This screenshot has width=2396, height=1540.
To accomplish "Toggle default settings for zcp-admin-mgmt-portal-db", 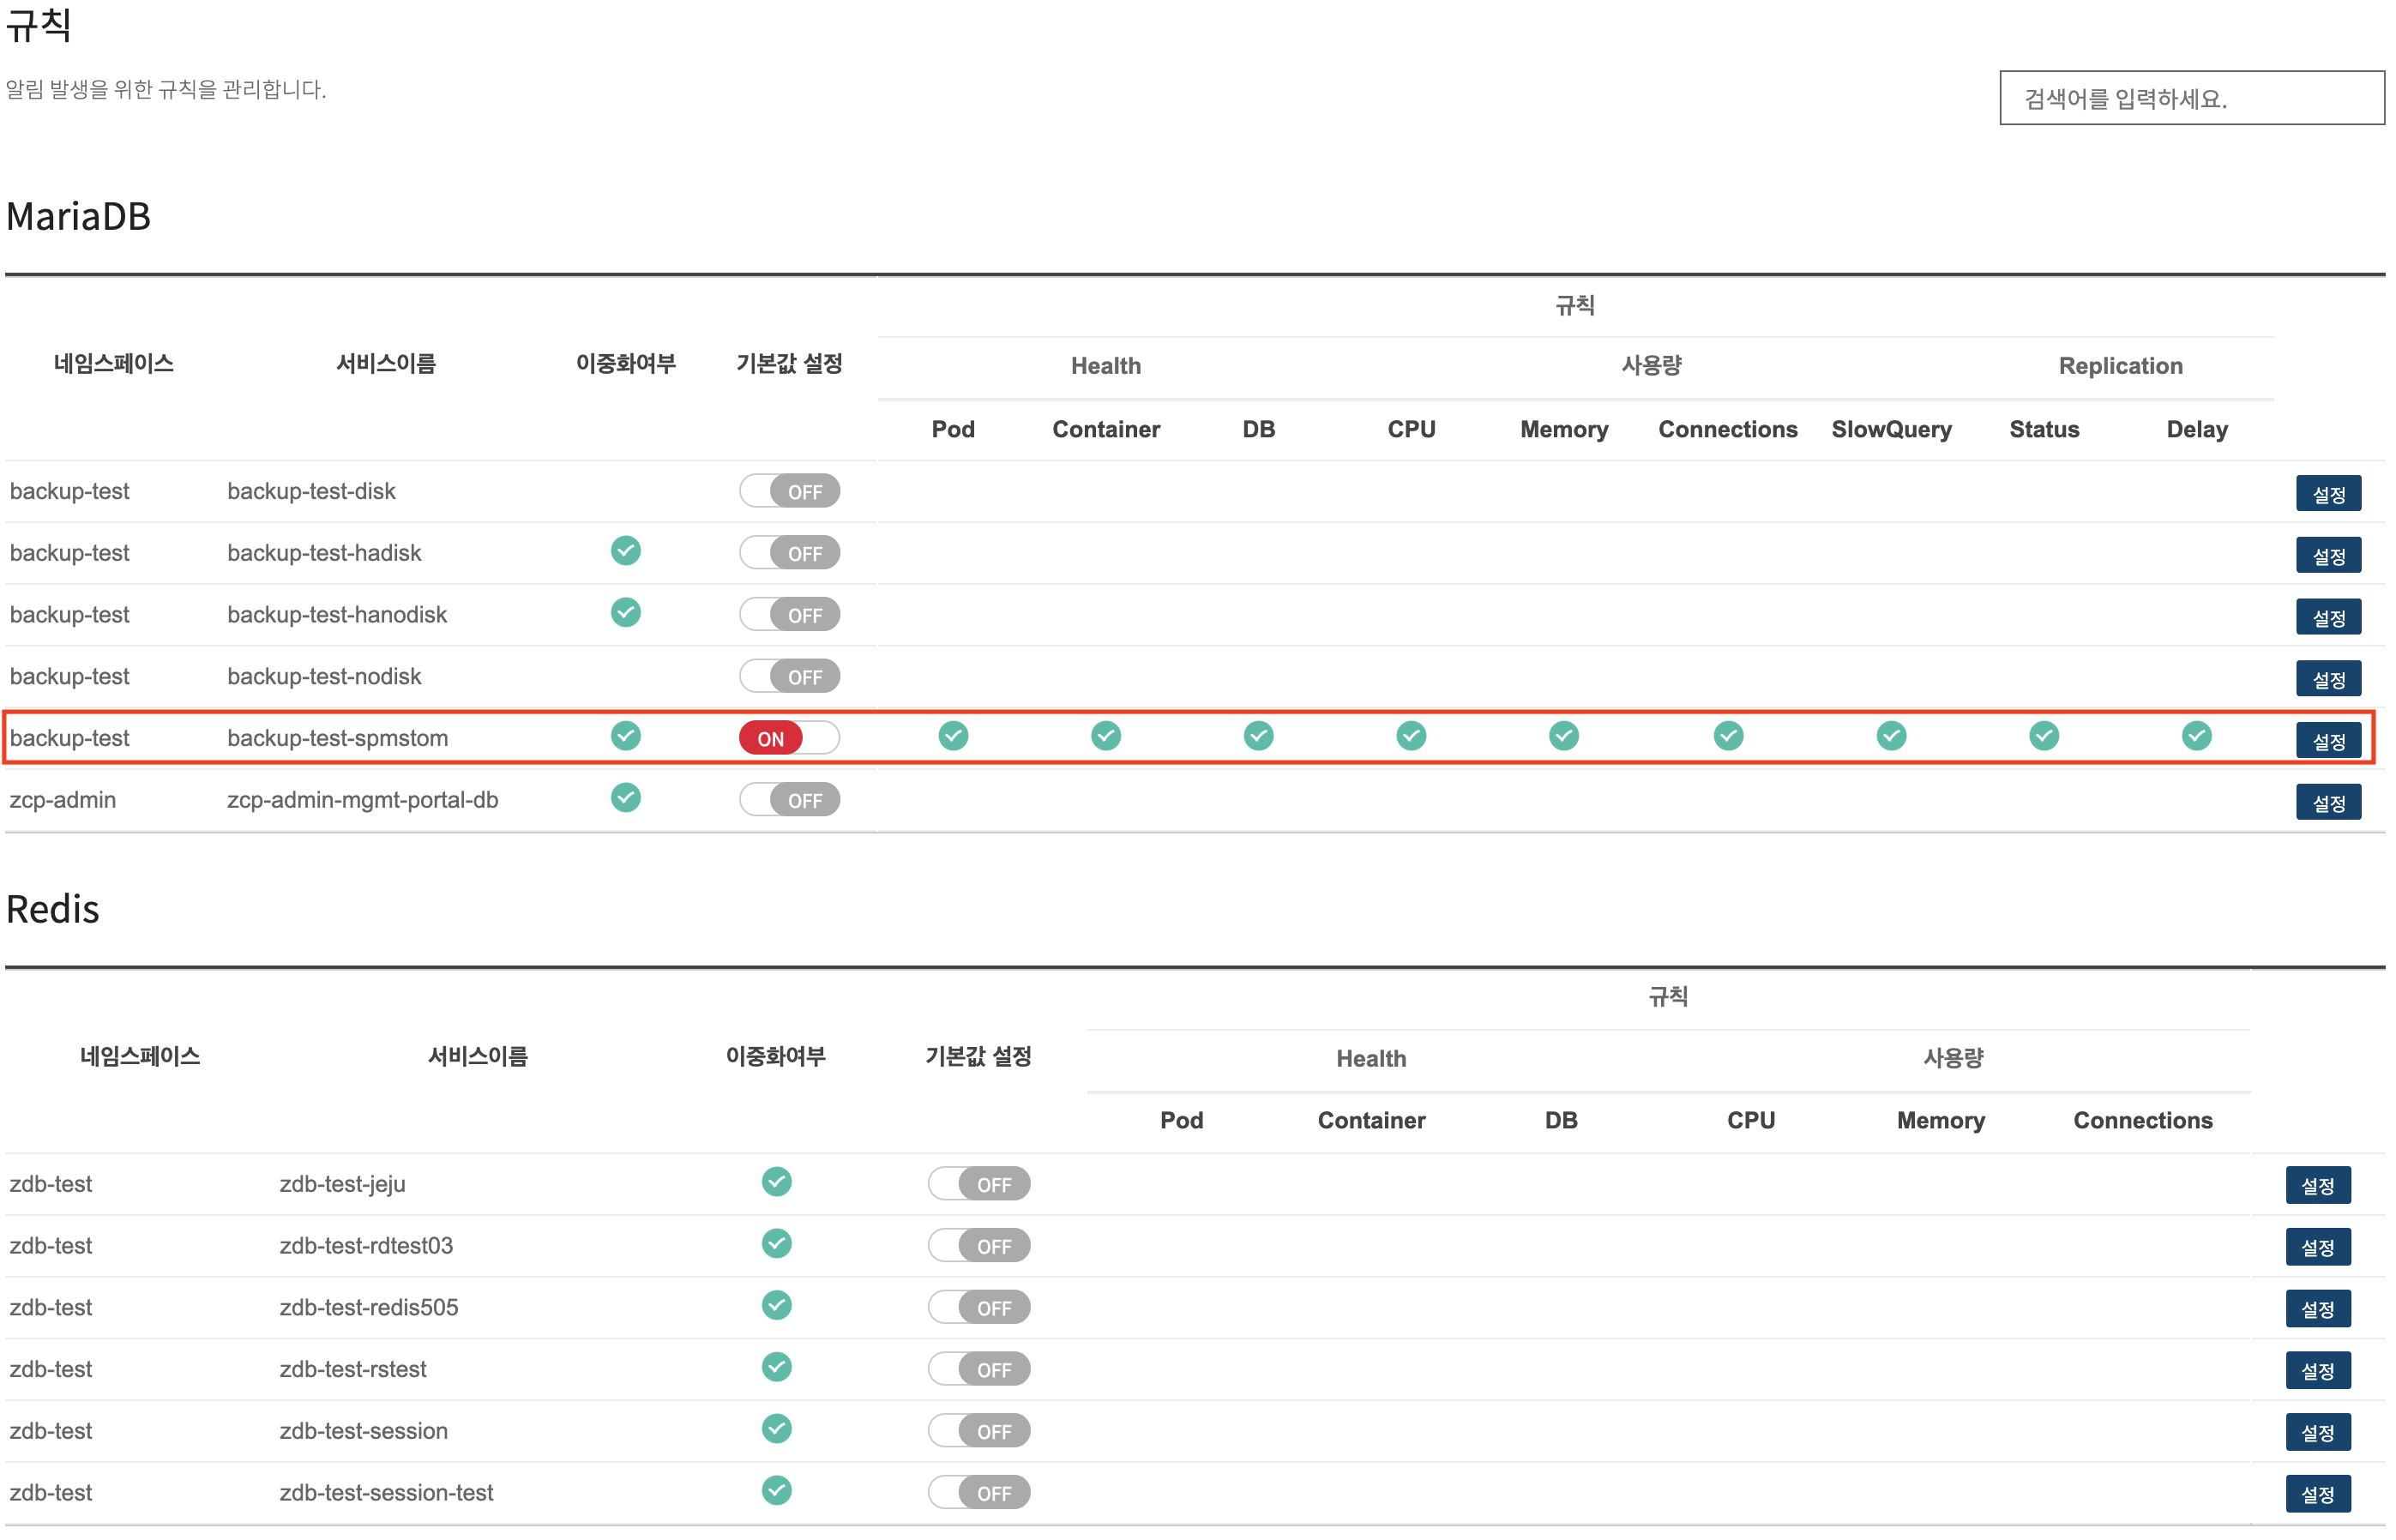I will coord(789,800).
